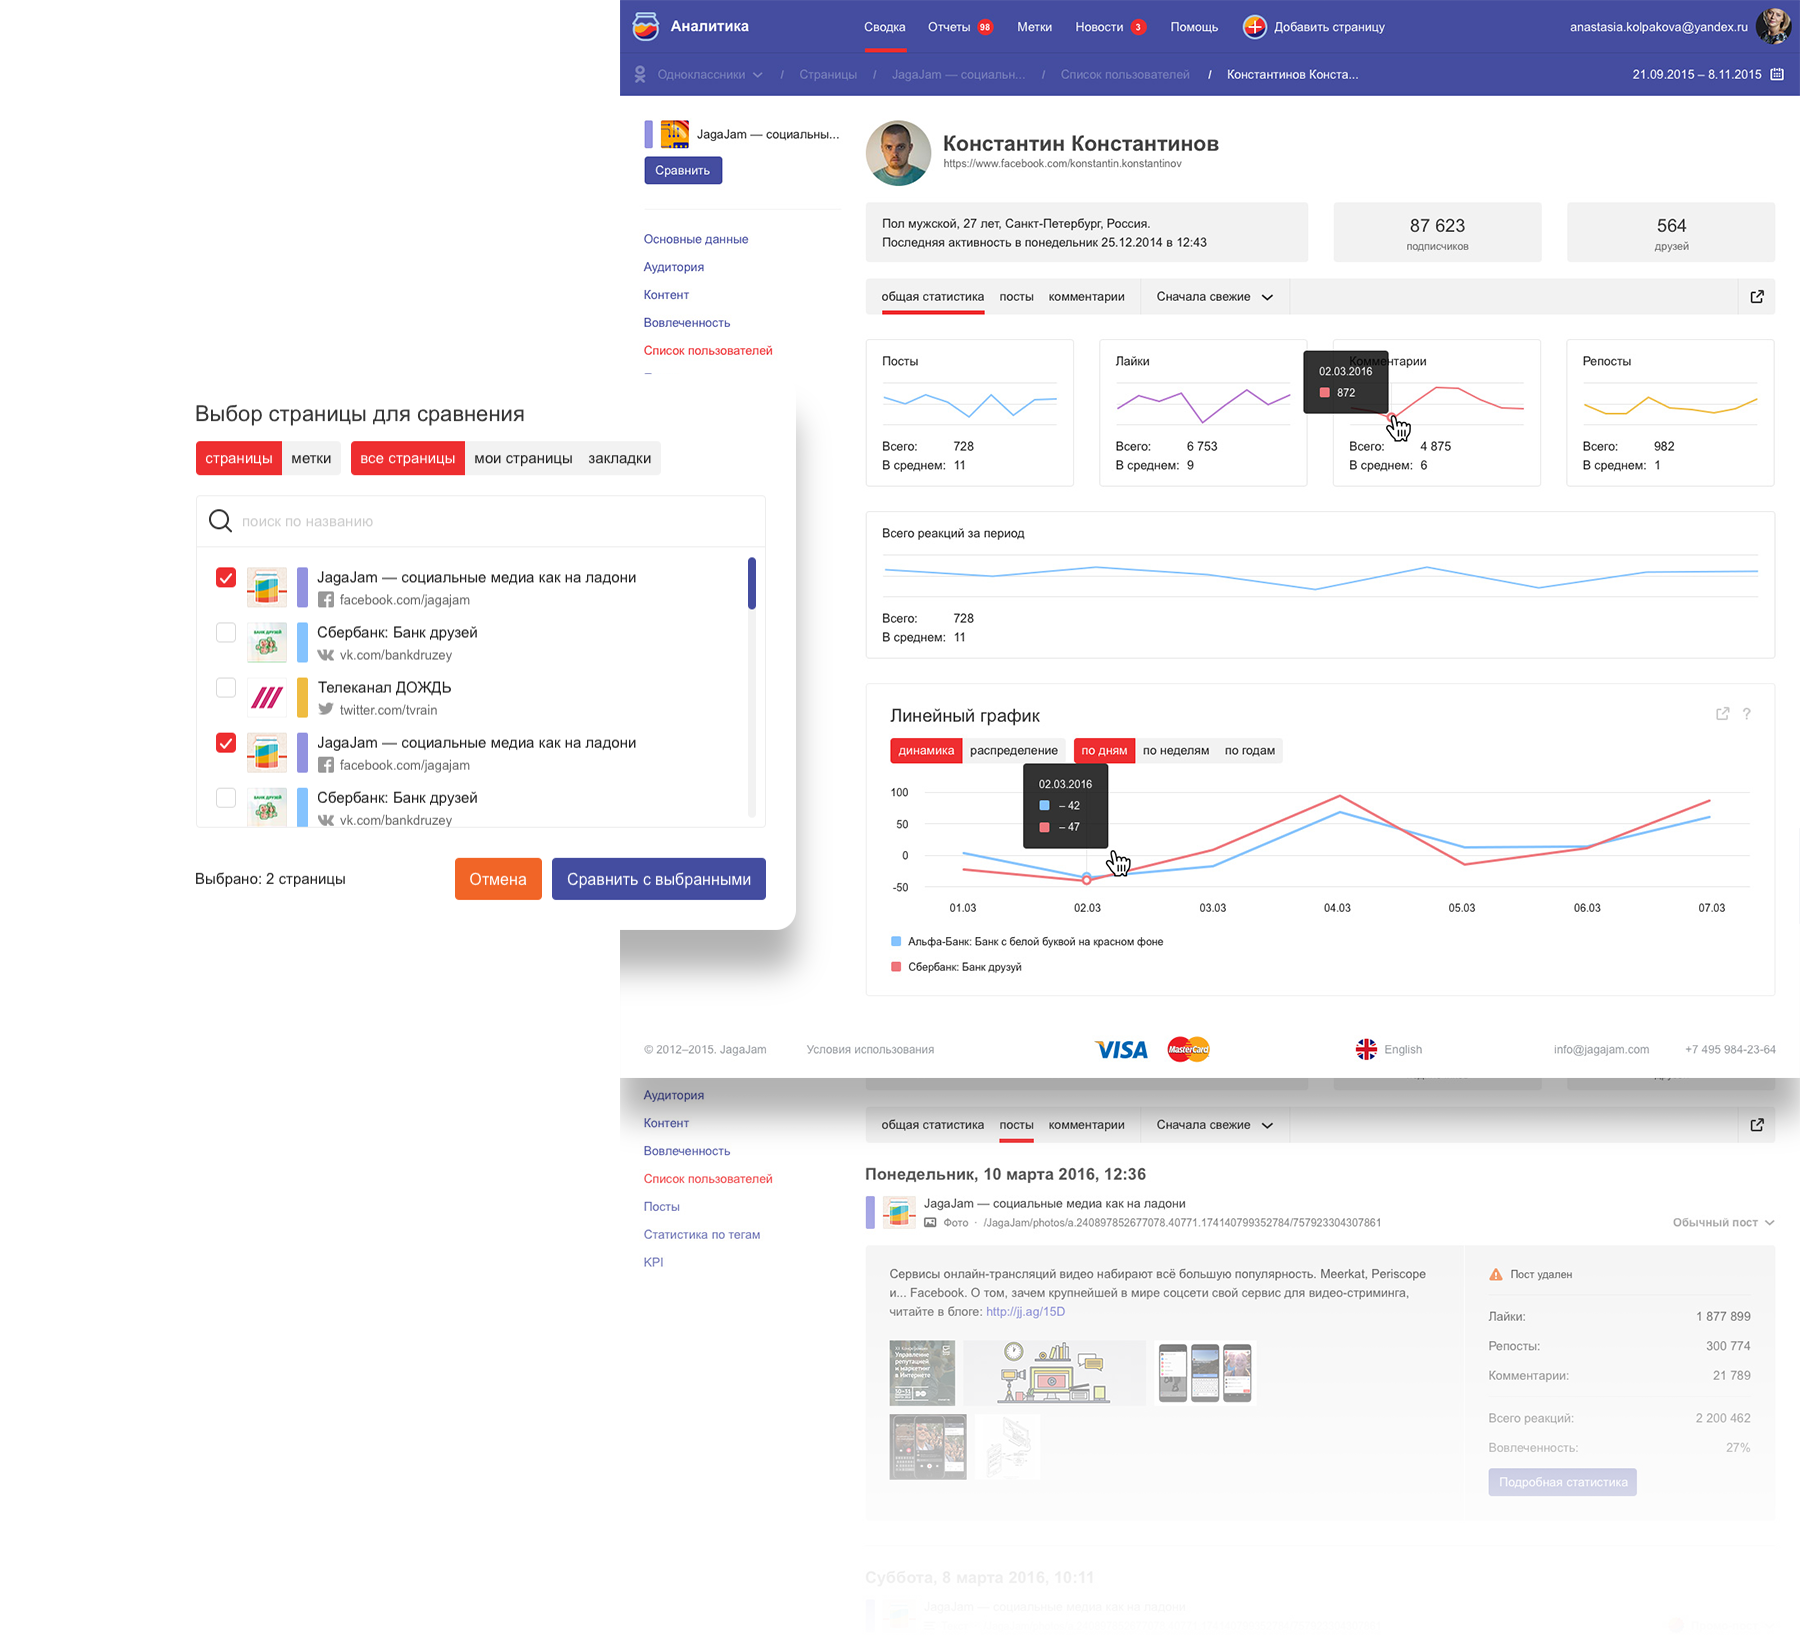Image resolution: width=1800 pixels, height=1648 pixels.
Task: Click Константин Константинов profile photo
Action: (898, 153)
